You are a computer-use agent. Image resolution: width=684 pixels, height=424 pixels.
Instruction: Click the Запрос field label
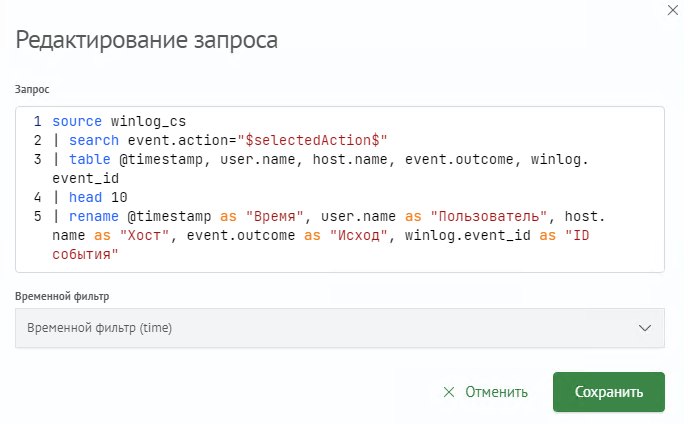pyautogui.click(x=32, y=89)
